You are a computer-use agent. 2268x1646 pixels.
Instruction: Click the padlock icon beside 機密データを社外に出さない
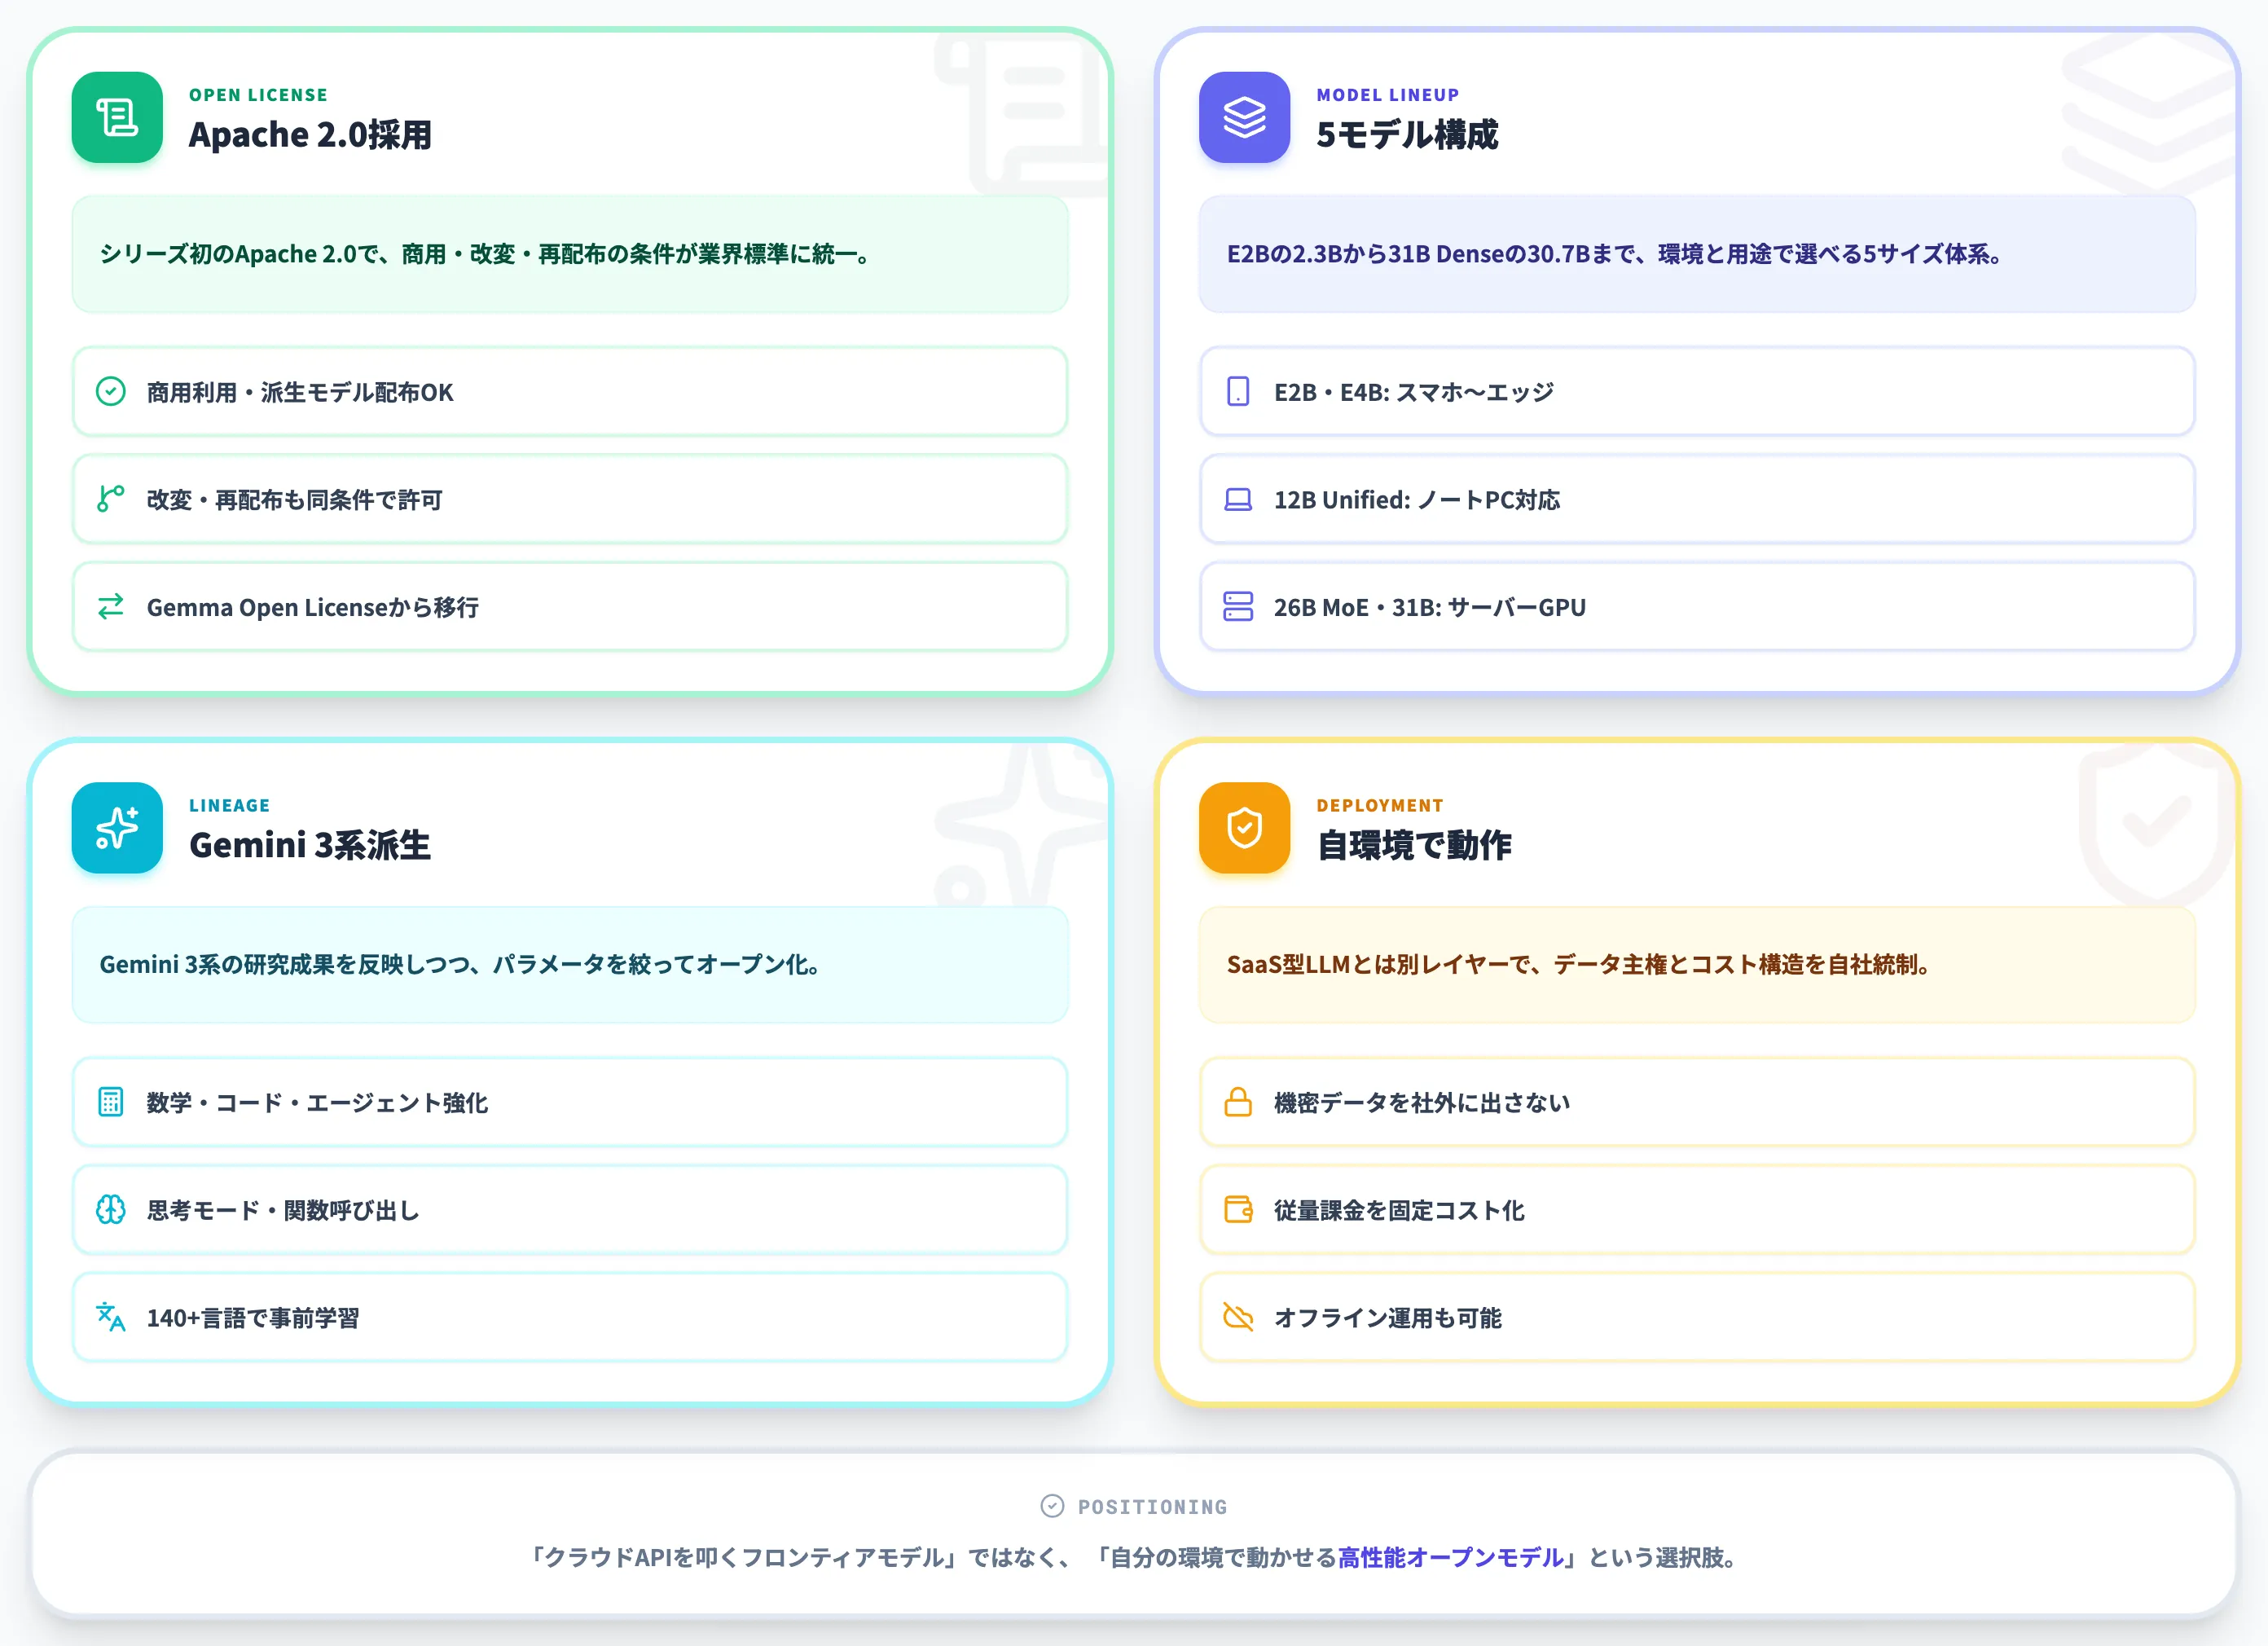1238,1102
